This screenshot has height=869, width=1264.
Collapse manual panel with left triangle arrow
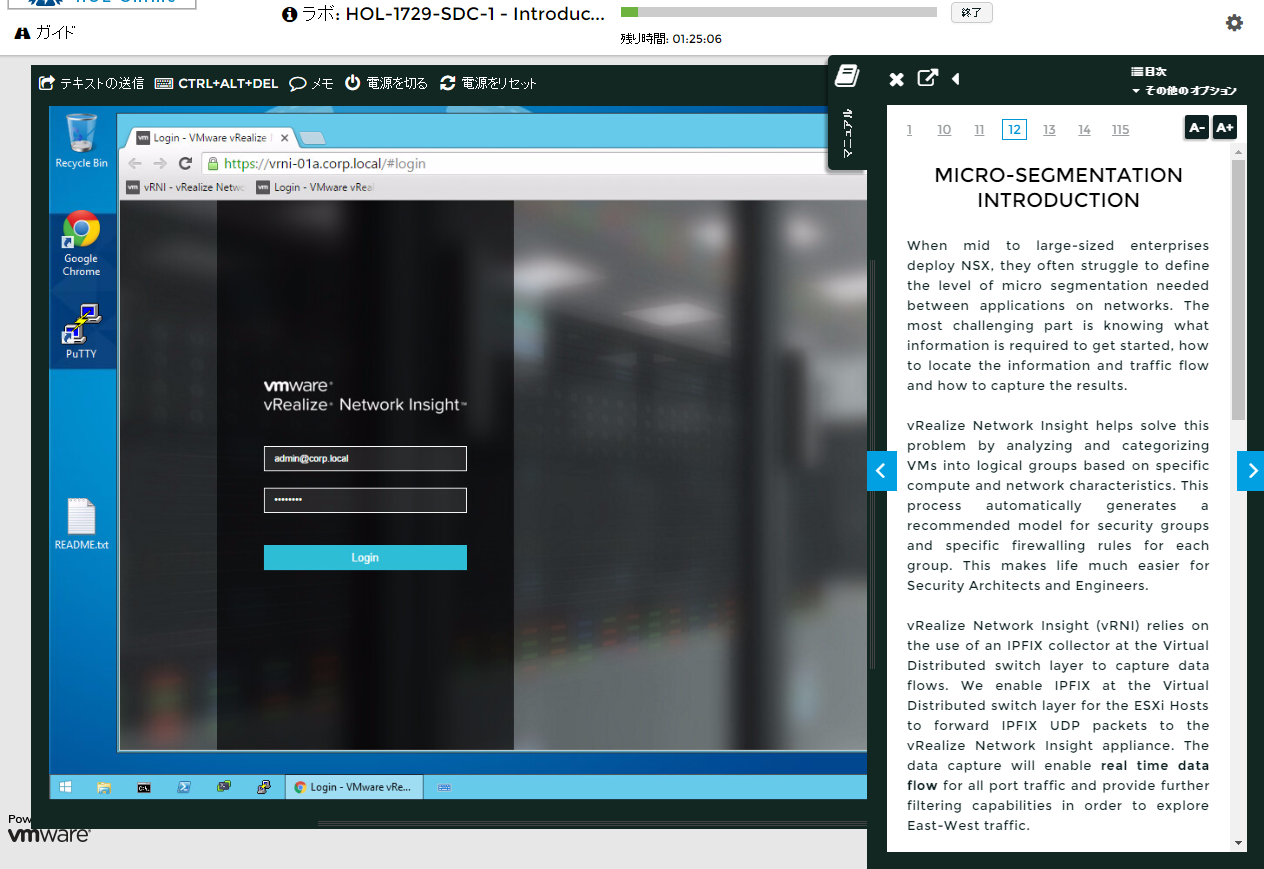956,79
